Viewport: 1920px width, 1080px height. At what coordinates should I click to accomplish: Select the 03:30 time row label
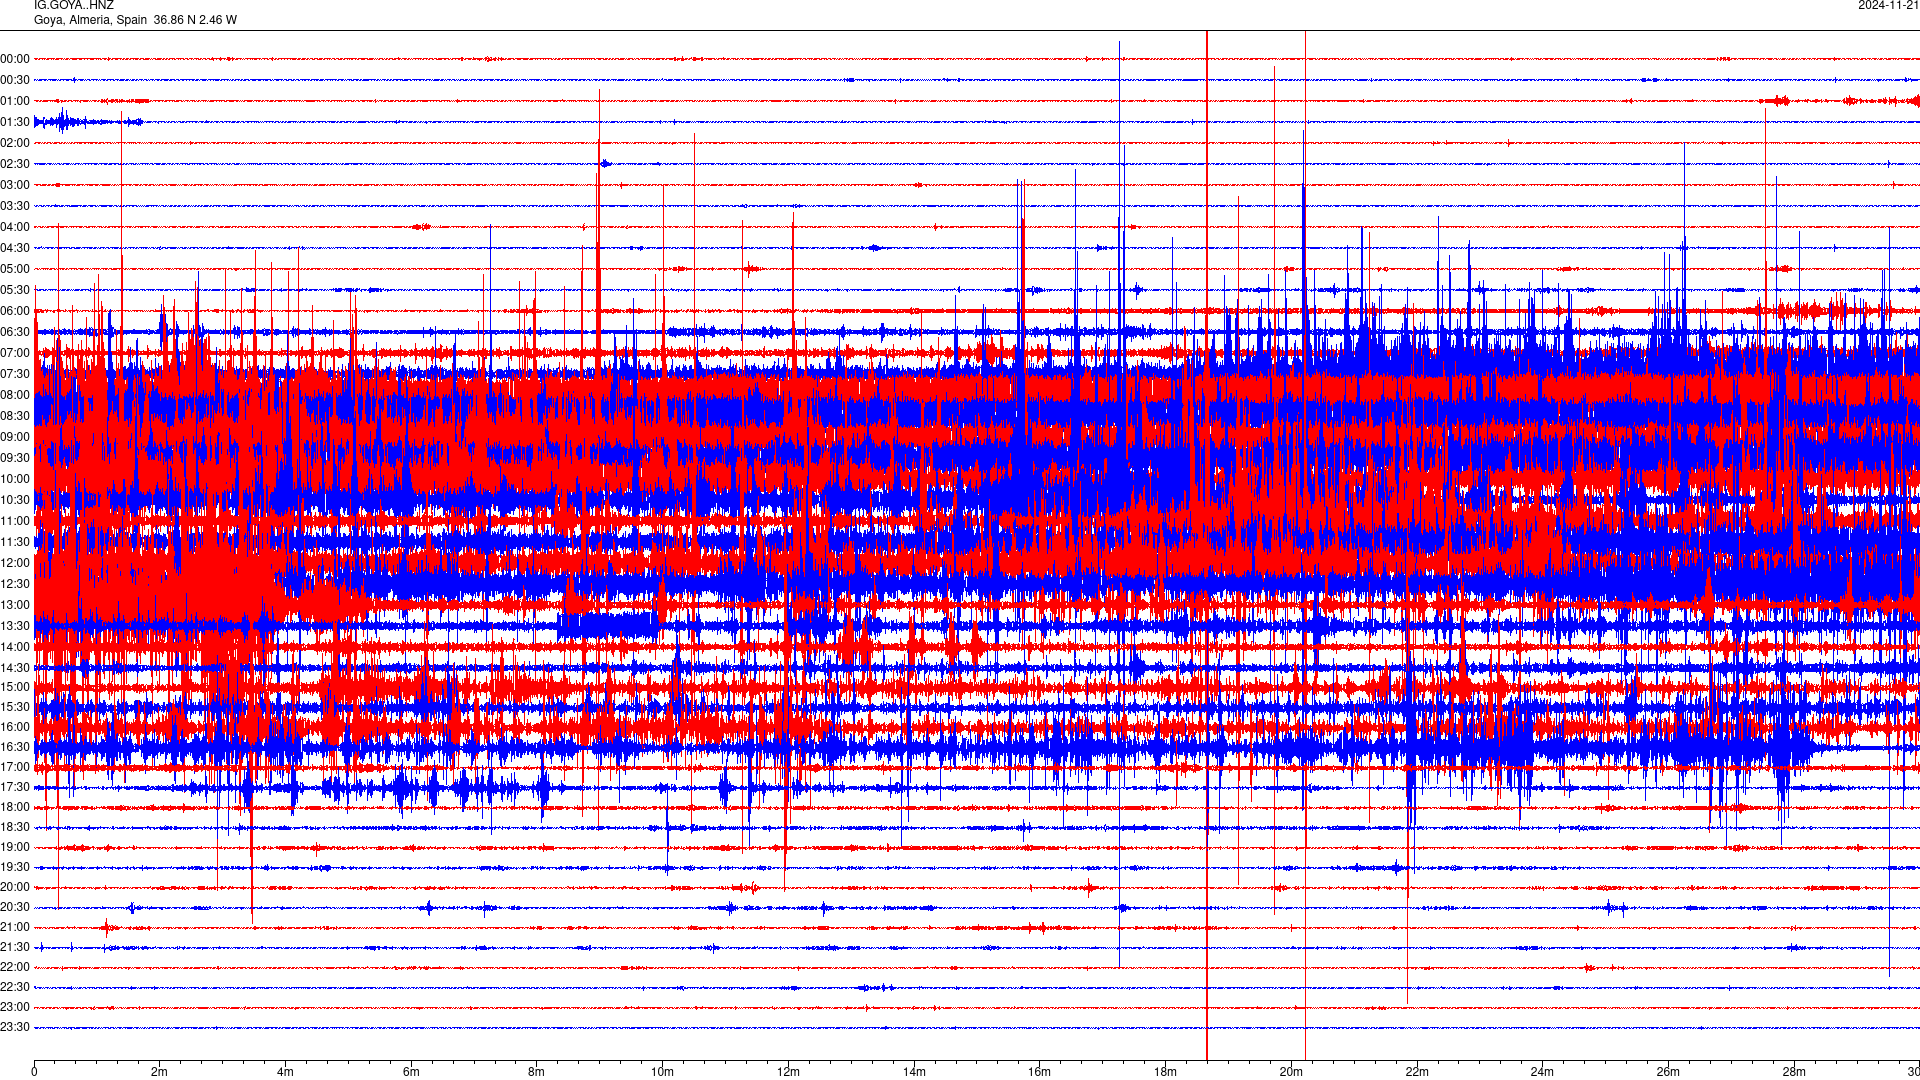(x=15, y=206)
